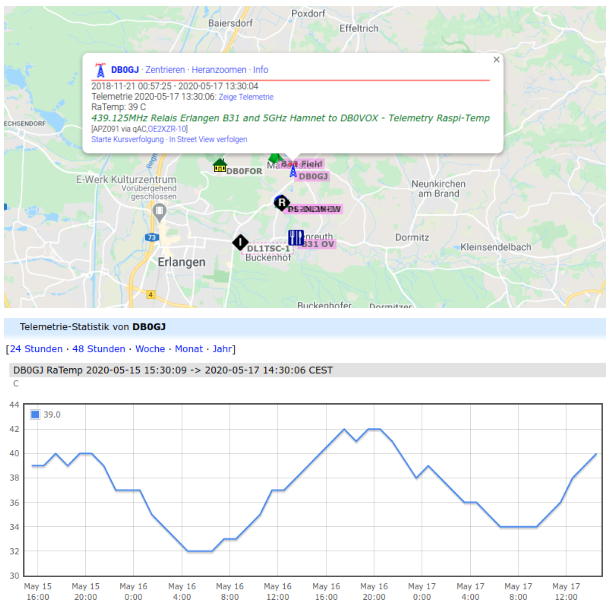Open the OE2XZR-10 igate link
The width and height of the screenshot is (610, 606).
[168, 129]
